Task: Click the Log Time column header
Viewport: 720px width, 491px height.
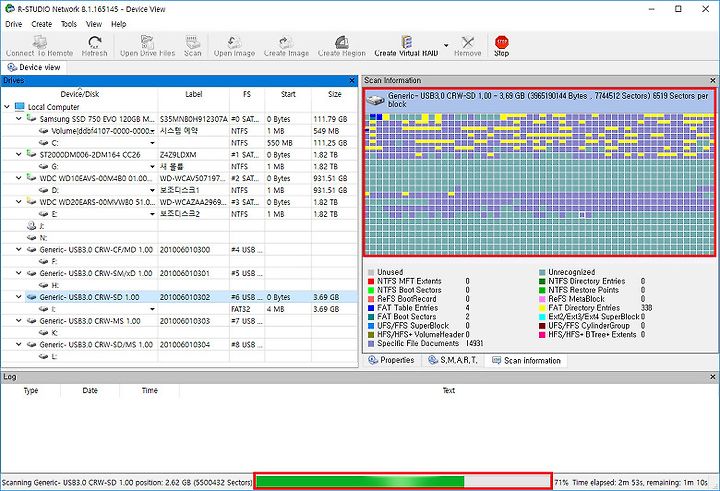Action: tap(150, 390)
